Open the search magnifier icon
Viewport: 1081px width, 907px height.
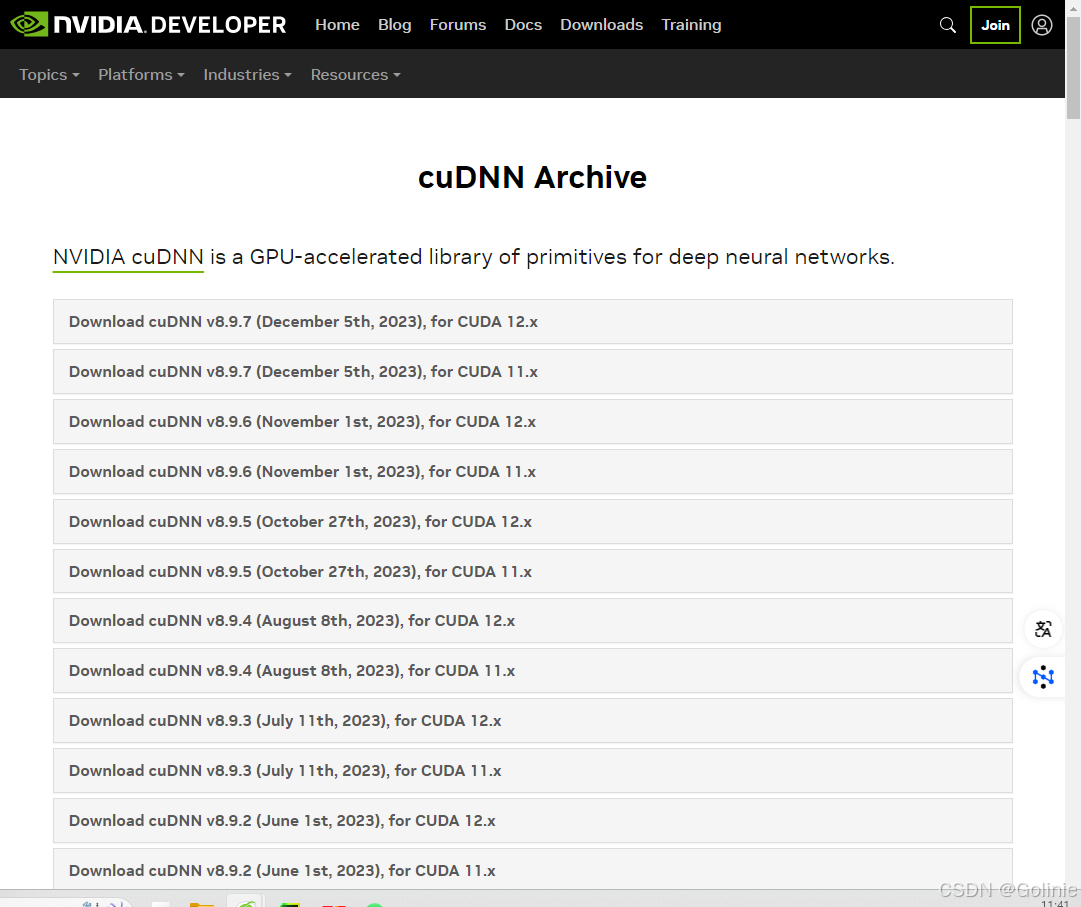[x=947, y=25]
